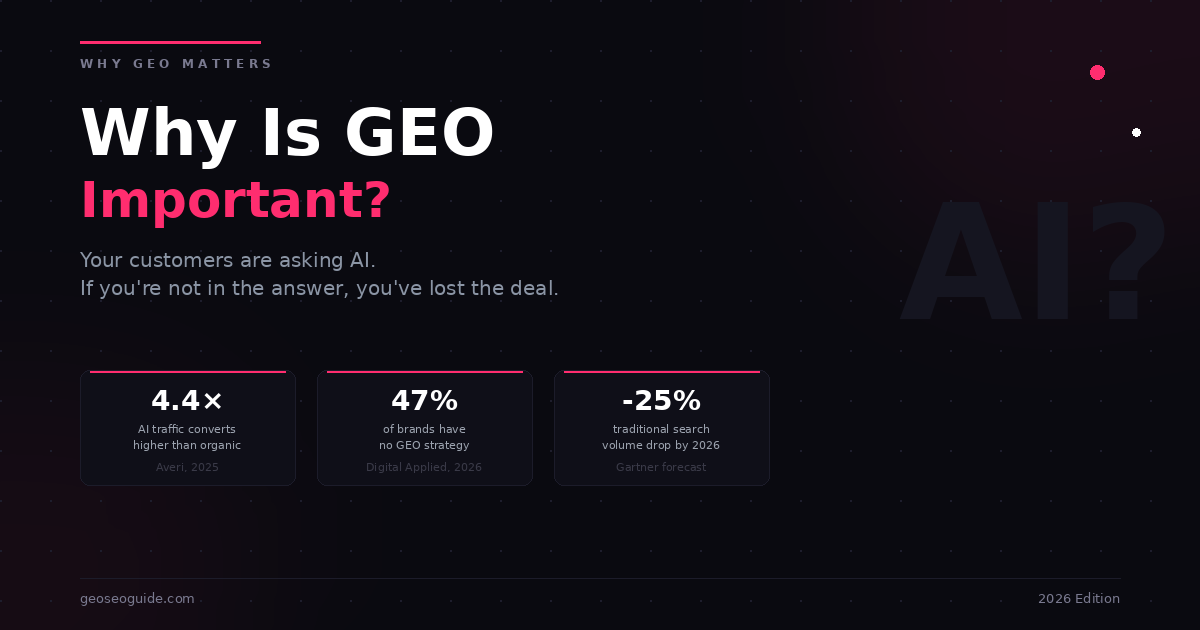This screenshot has height=630, width=1200.
Task: Click the pink "Important?" heading
Action: 235,200
